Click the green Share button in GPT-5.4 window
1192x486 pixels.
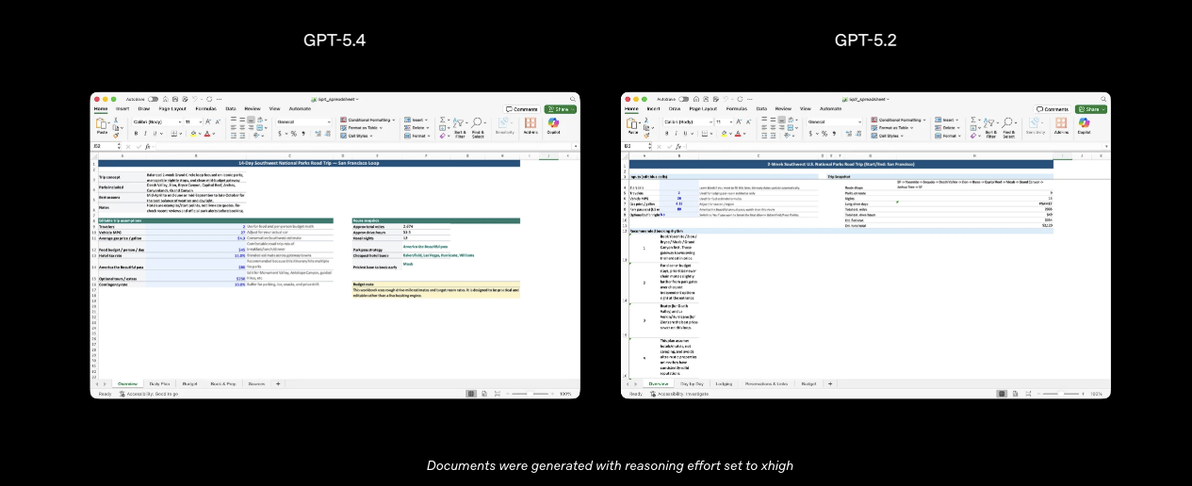coord(560,109)
